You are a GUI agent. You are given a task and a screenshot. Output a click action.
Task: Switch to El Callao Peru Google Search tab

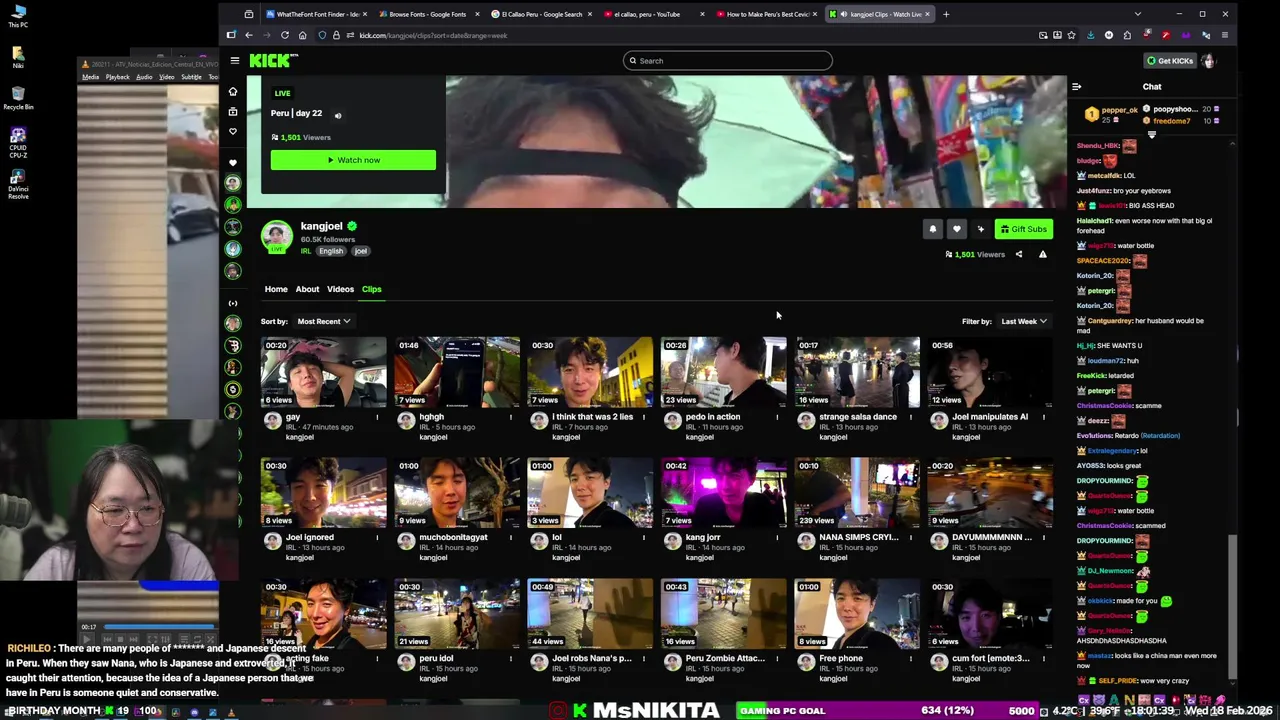pos(540,14)
